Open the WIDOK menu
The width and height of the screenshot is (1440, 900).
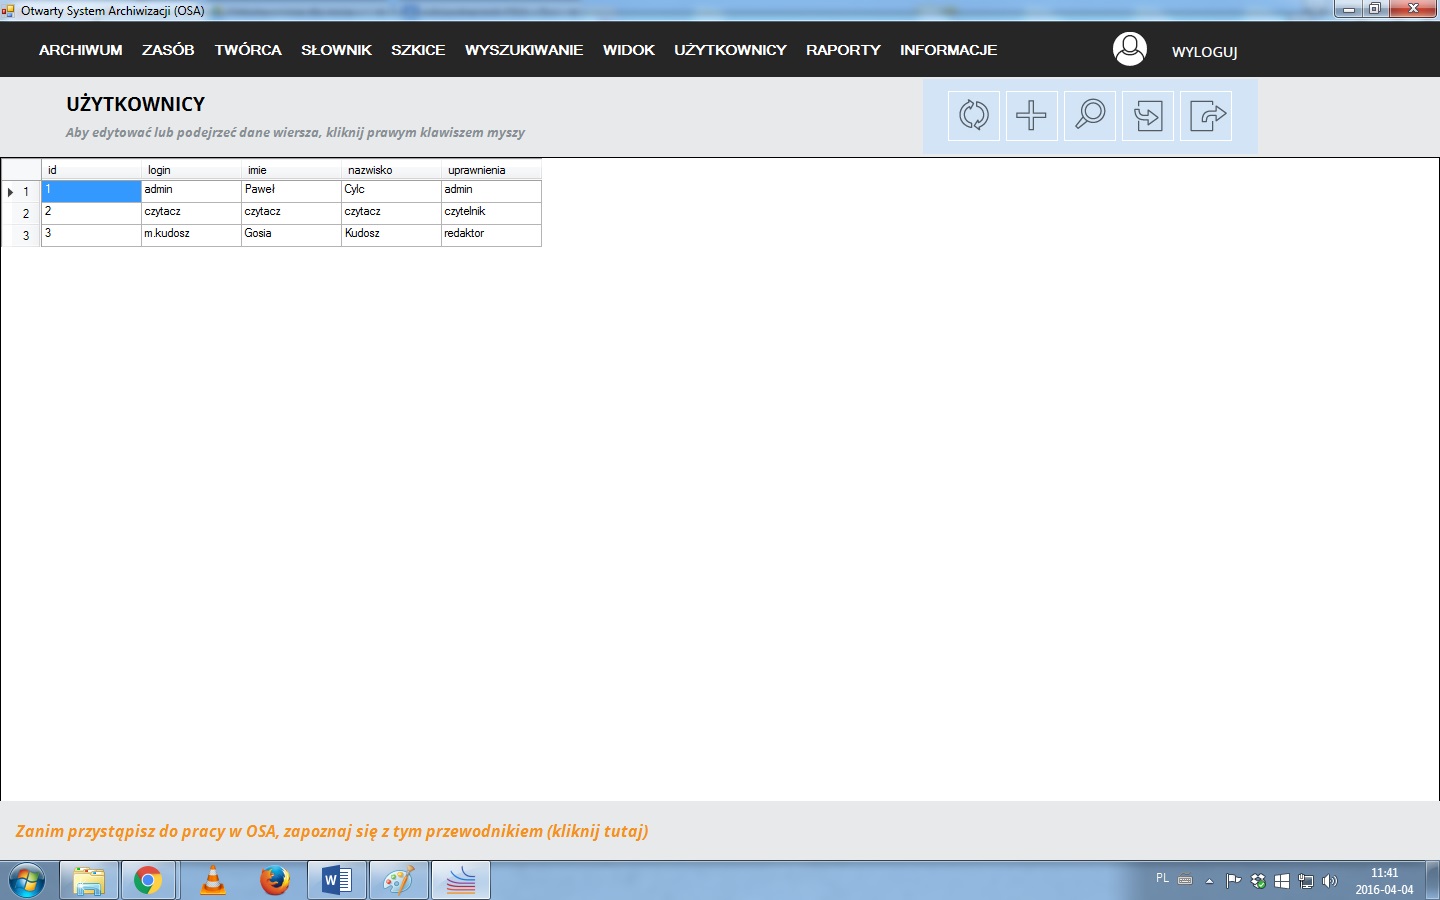[x=629, y=50]
